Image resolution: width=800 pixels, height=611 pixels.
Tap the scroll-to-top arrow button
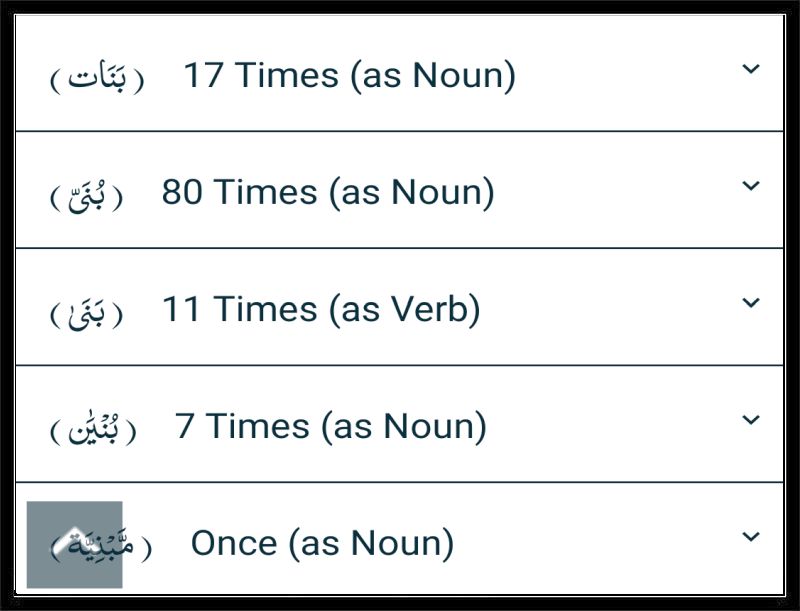[74, 545]
